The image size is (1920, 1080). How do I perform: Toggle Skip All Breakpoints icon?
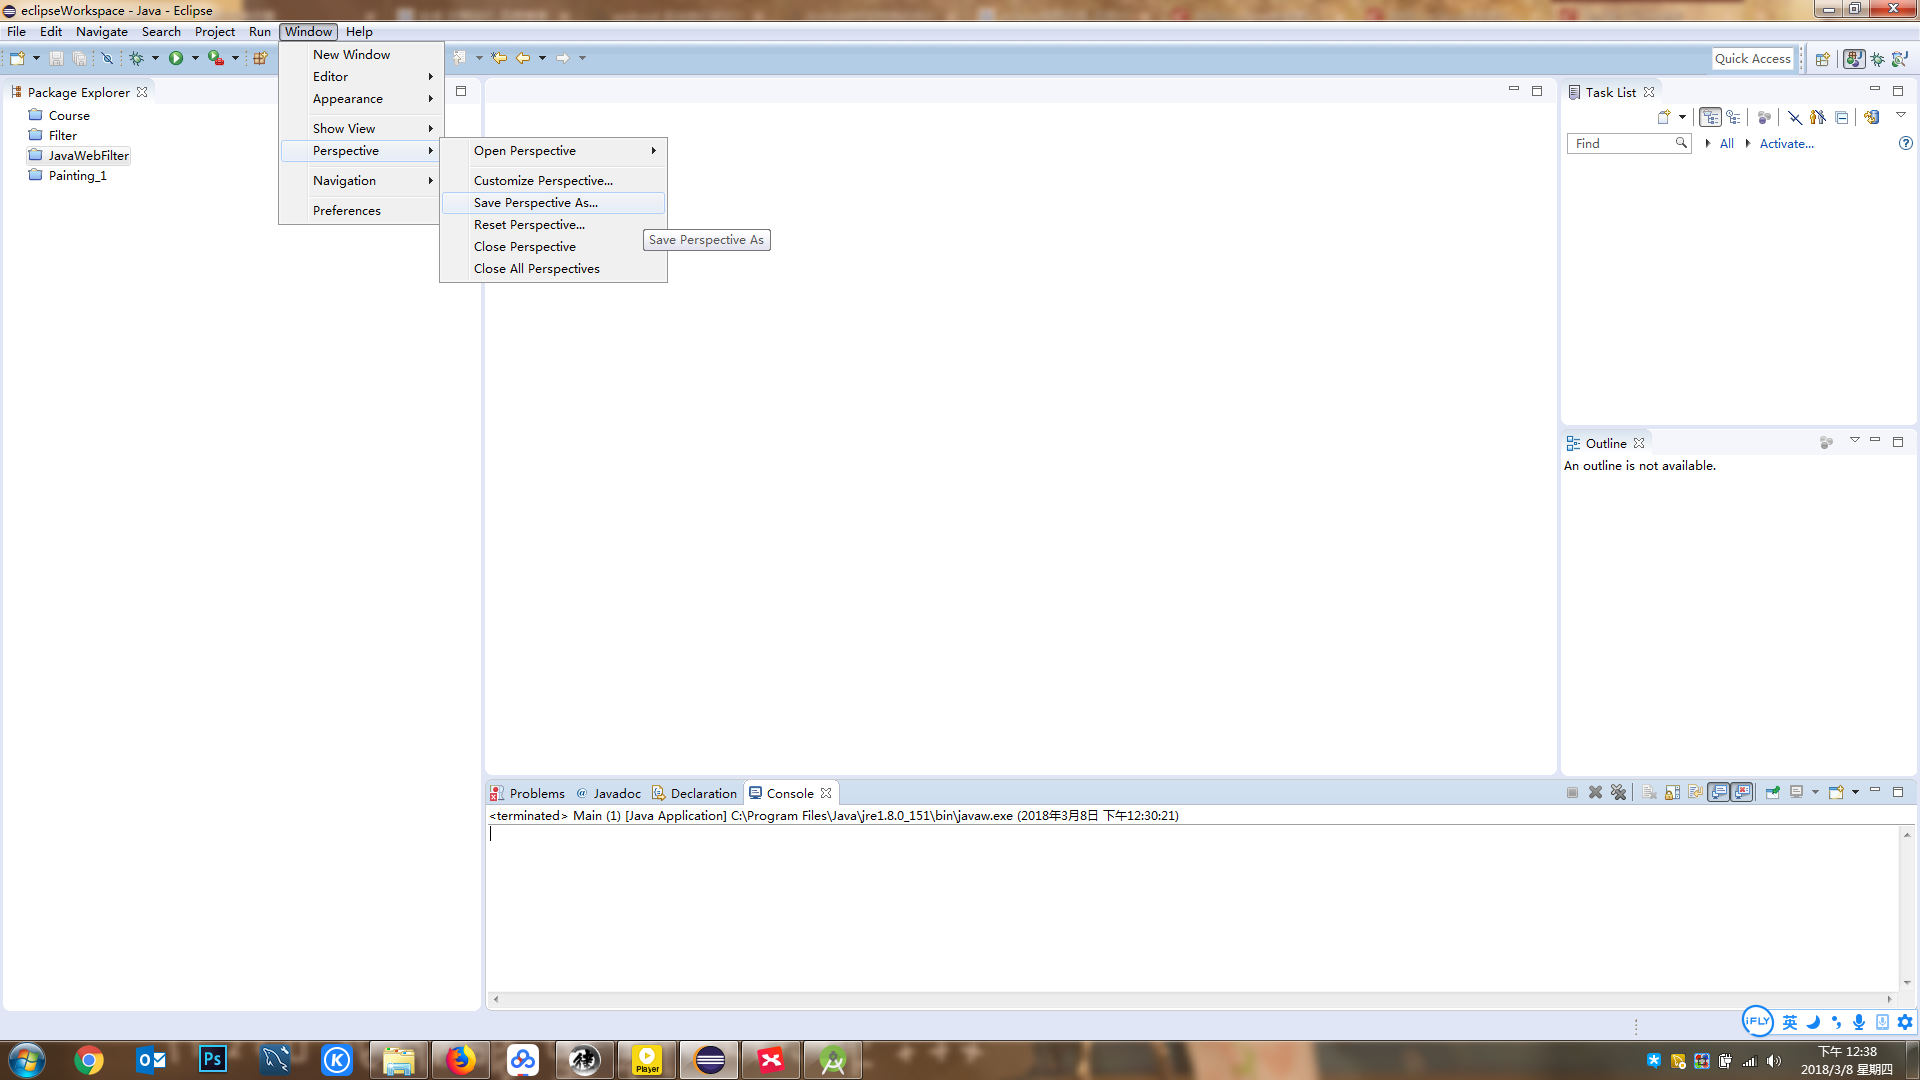107,58
